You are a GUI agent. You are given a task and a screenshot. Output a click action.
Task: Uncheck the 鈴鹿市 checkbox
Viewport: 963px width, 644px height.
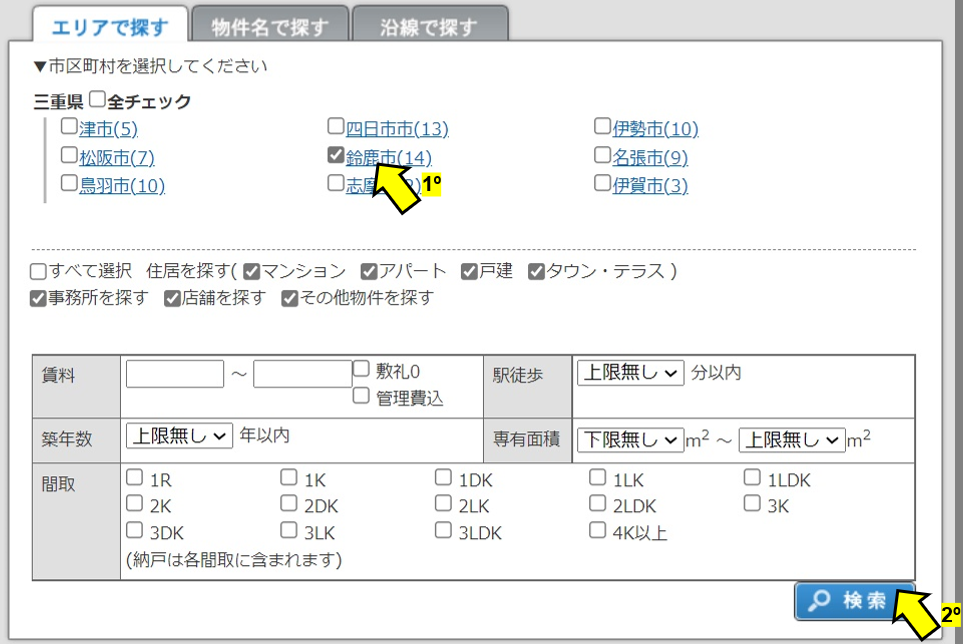click(x=336, y=155)
